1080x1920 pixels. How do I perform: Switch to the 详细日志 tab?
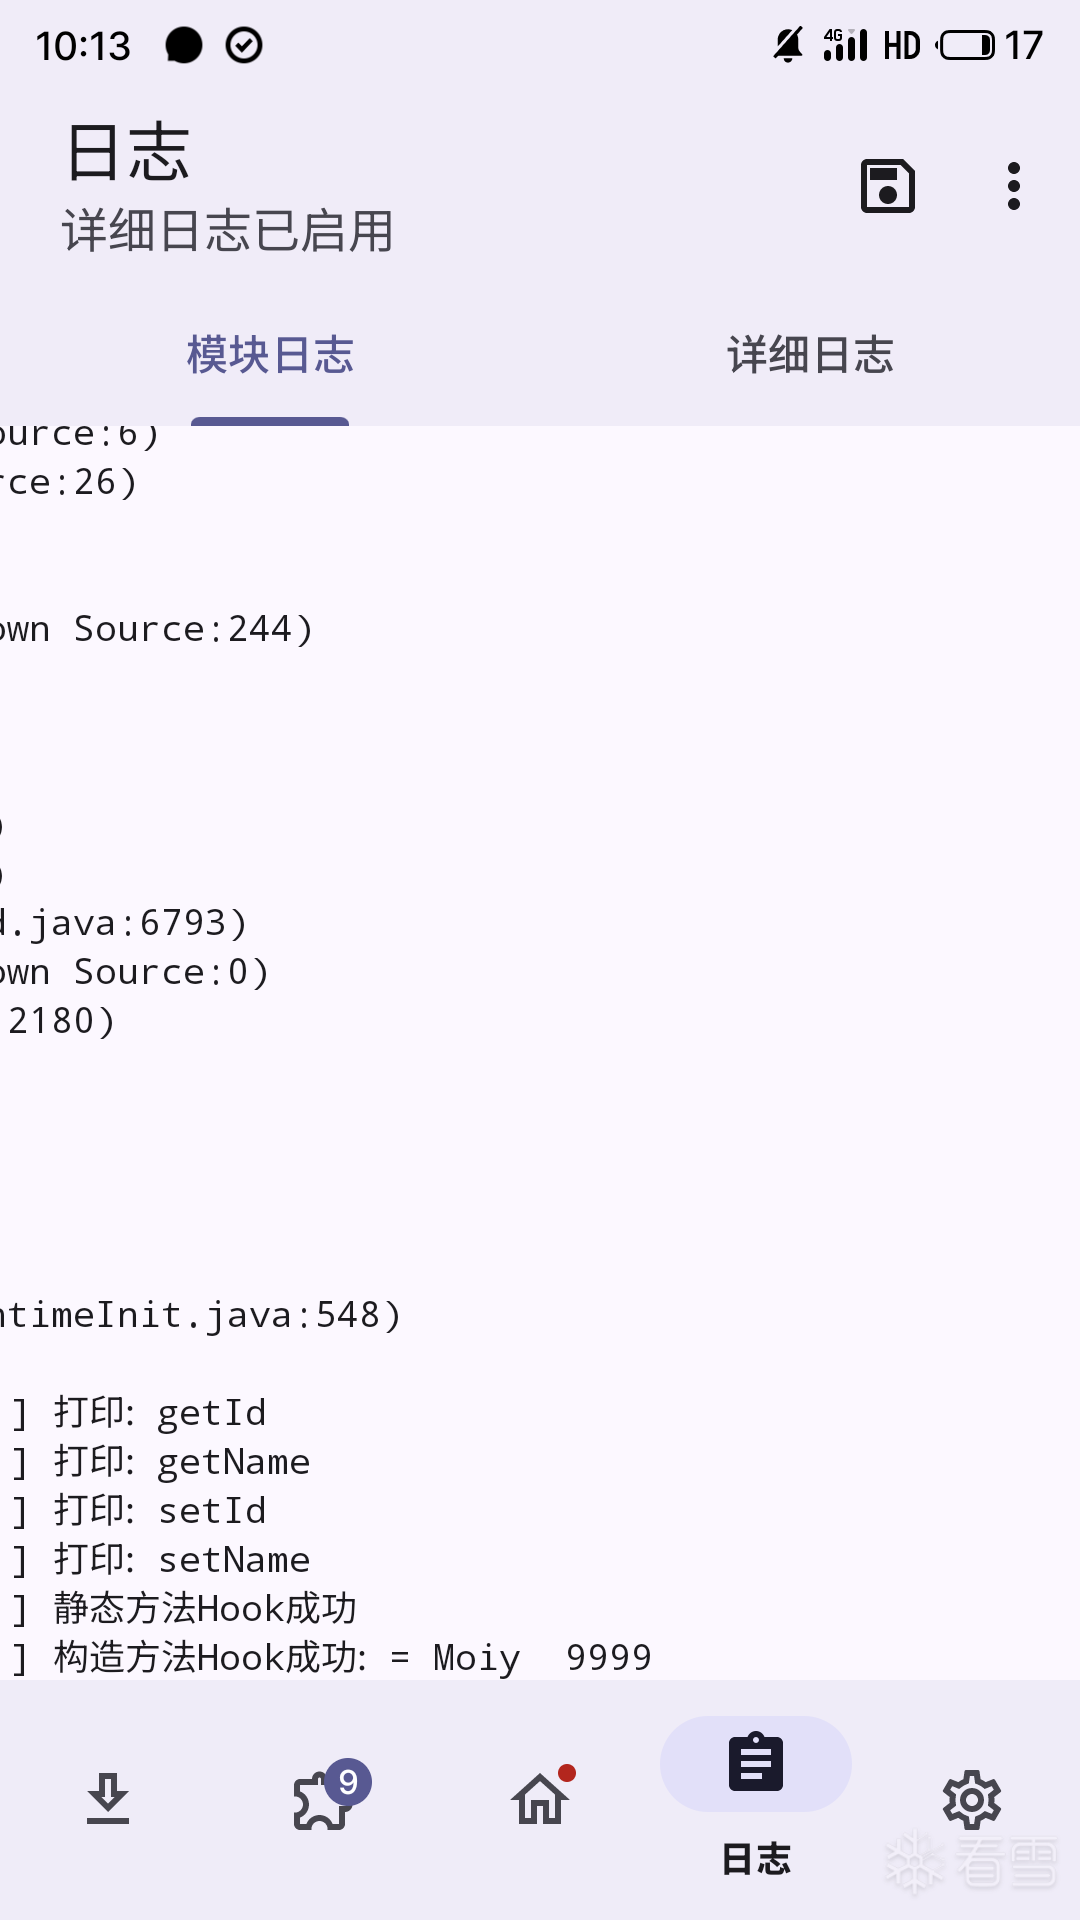click(810, 355)
